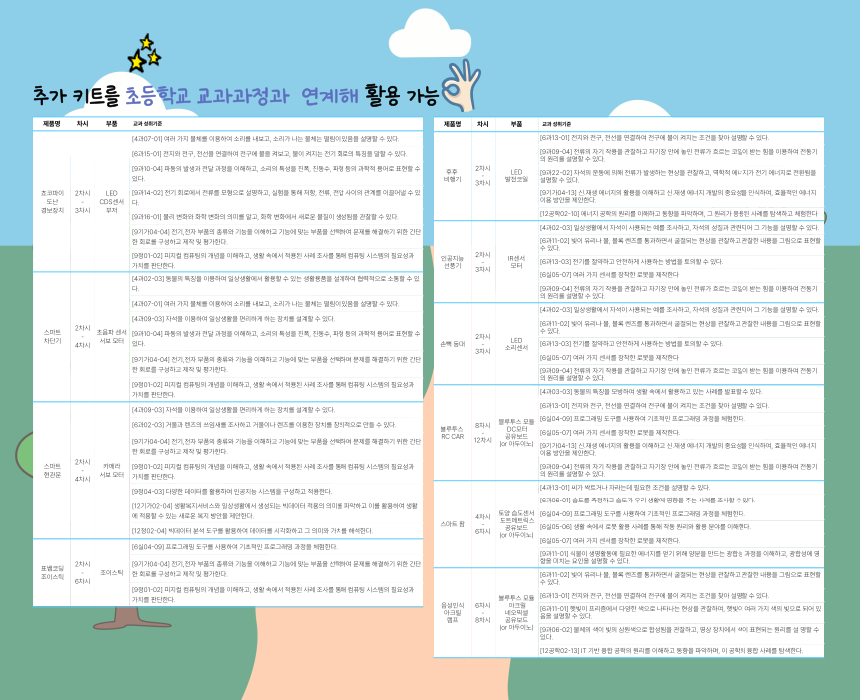Viewport: 860px width, 700px height.
Task: Click the '[6과11-01]' achievement standard line
Action: (x=681, y=612)
